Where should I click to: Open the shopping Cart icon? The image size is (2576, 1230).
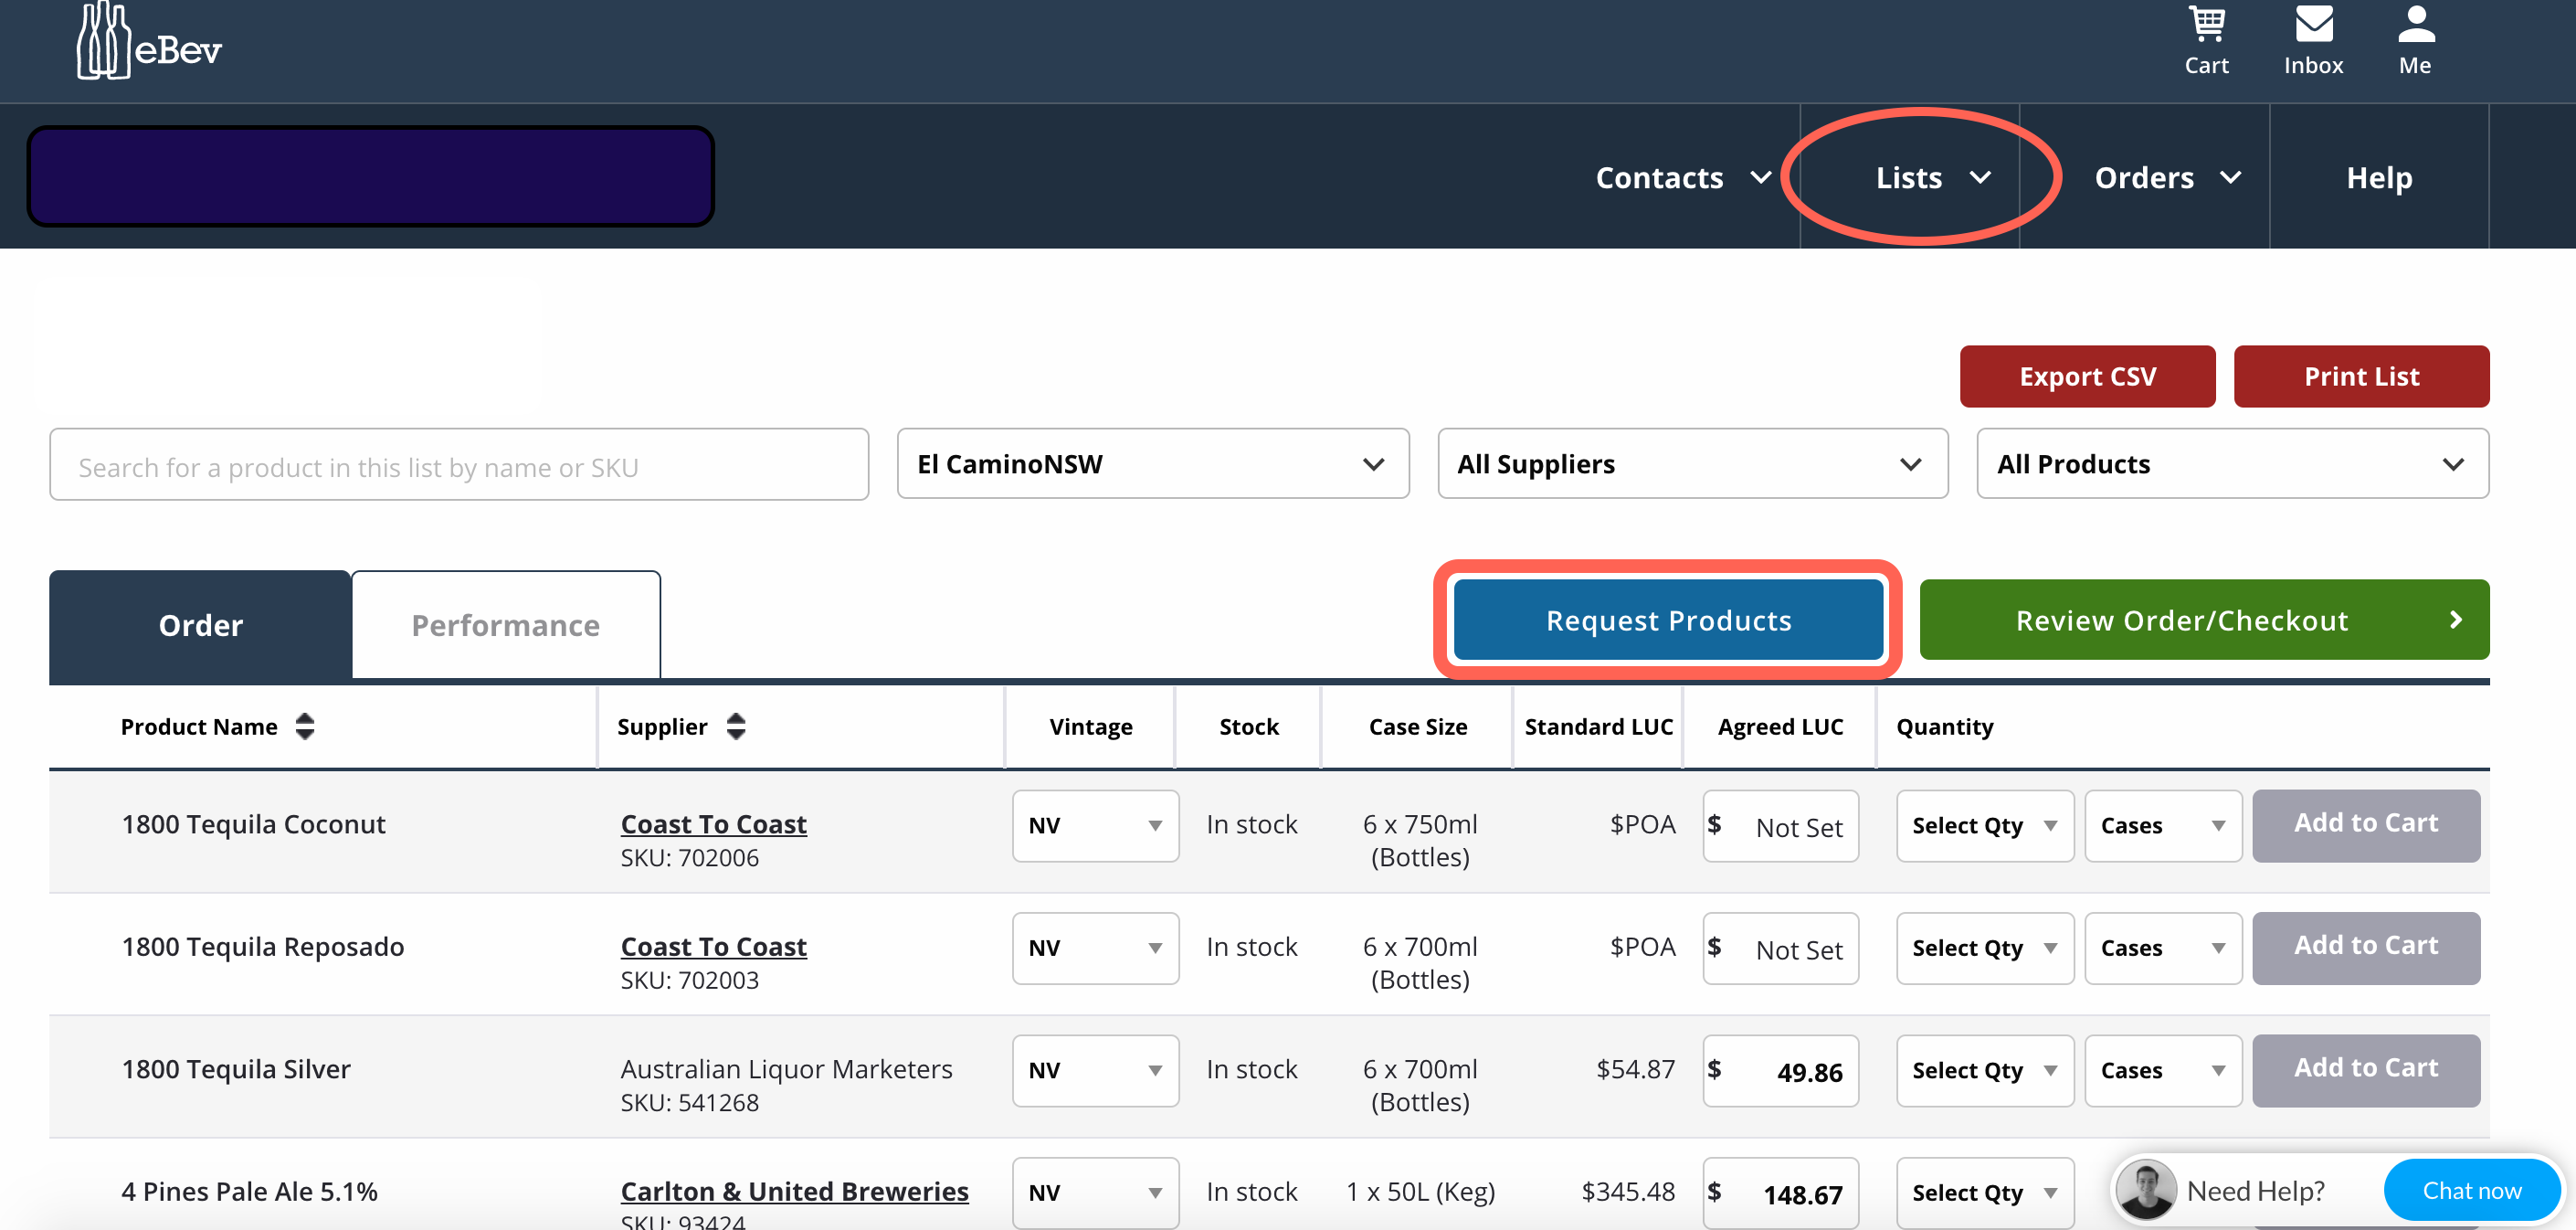pyautogui.click(x=2206, y=26)
